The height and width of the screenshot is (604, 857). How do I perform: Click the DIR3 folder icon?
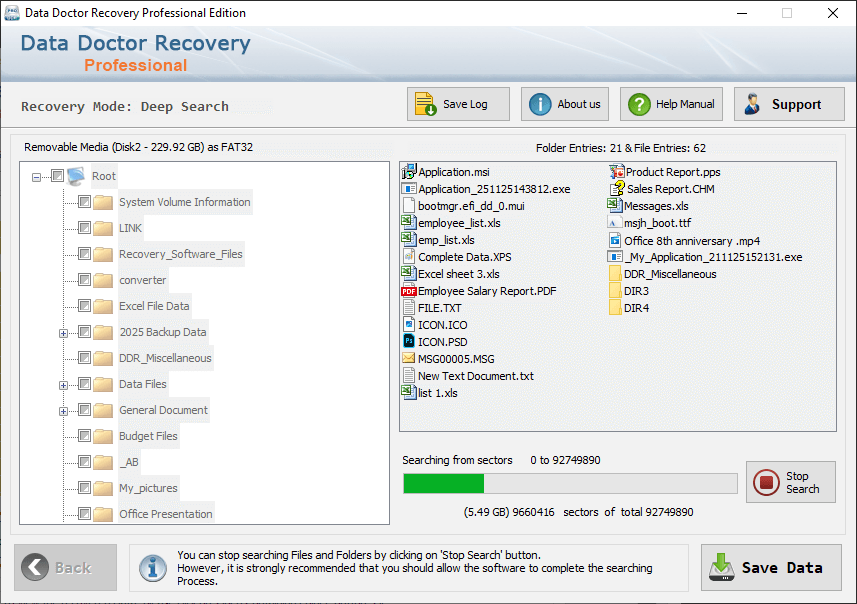click(615, 291)
